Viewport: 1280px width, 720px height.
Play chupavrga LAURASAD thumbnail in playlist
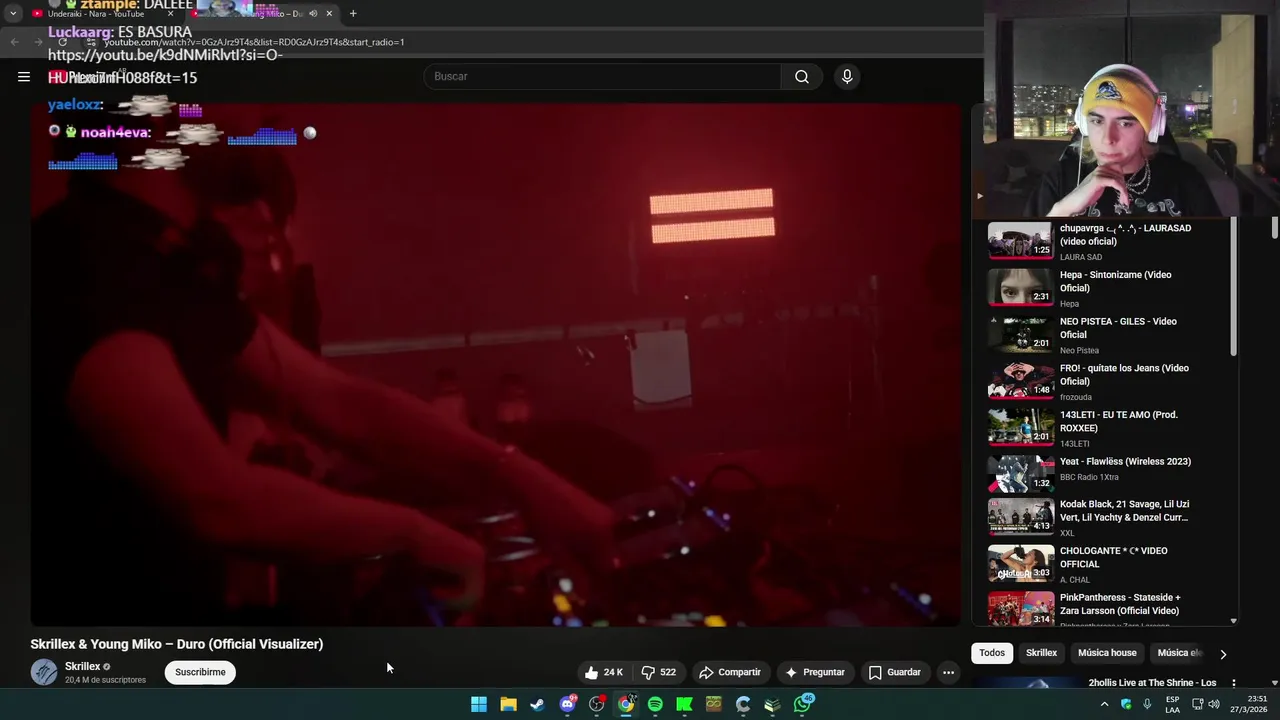[x=1021, y=241]
